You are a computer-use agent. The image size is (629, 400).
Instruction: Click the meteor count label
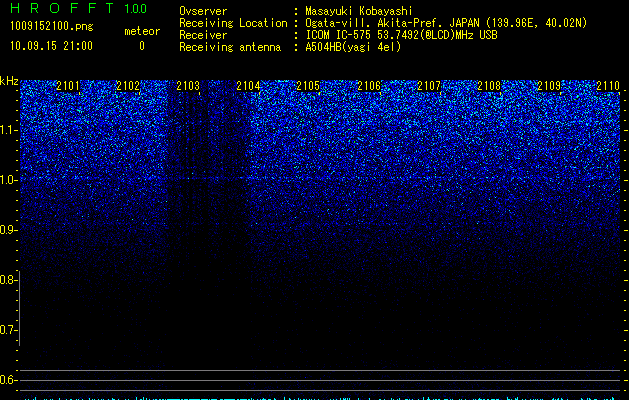tap(142, 31)
